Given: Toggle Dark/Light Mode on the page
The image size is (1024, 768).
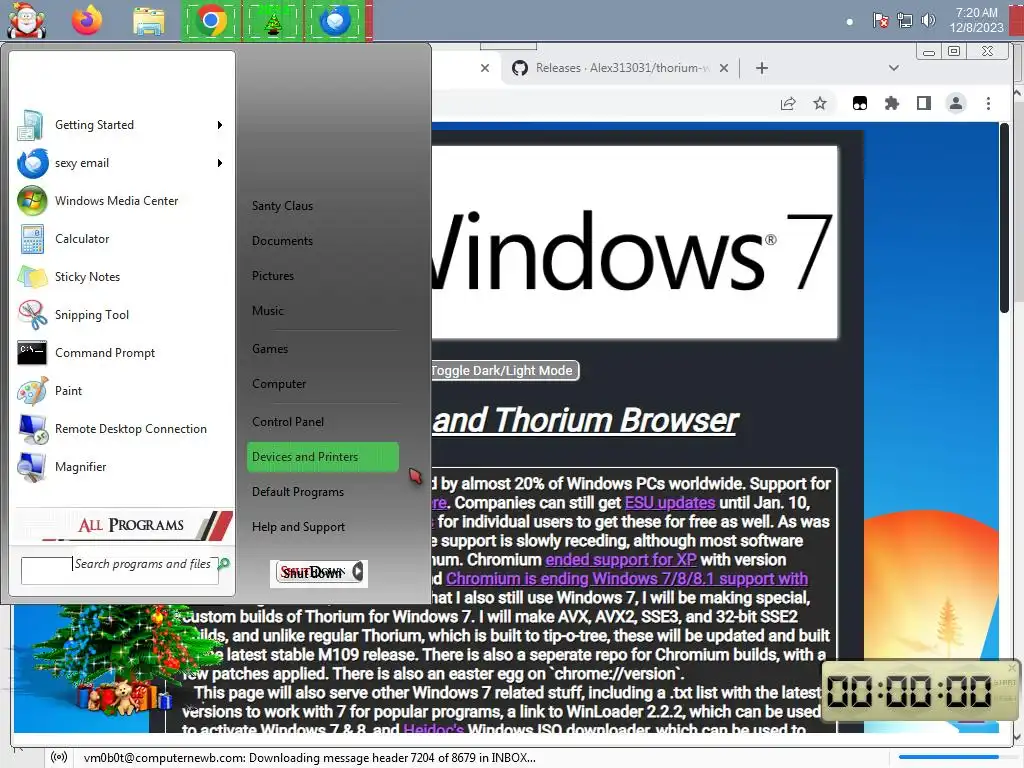Looking at the screenshot, I should (x=504, y=370).
